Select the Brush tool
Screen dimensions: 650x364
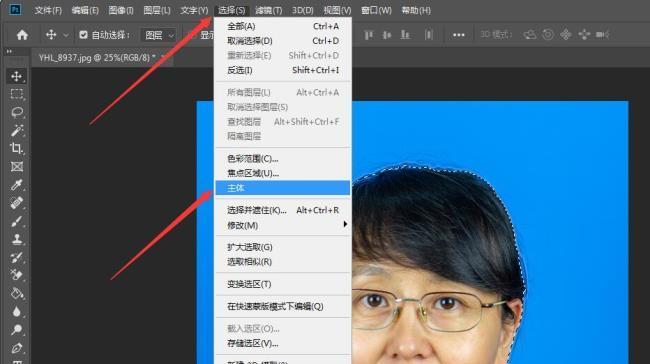pyautogui.click(x=17, y=221)
